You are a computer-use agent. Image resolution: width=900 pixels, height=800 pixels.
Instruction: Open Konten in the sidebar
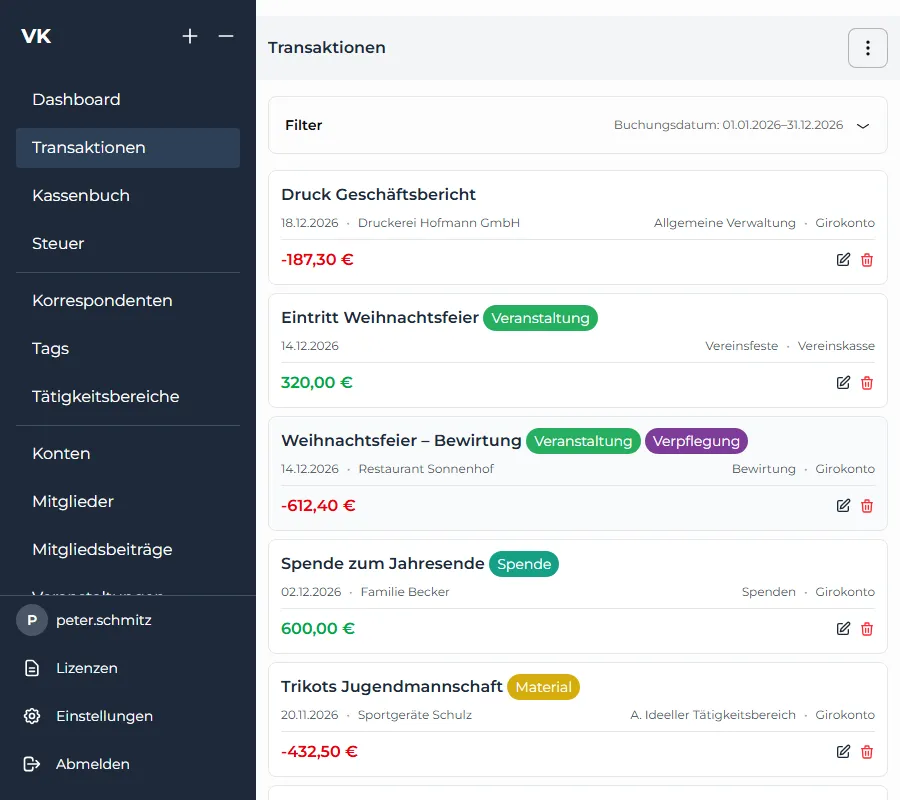point(128,454)
